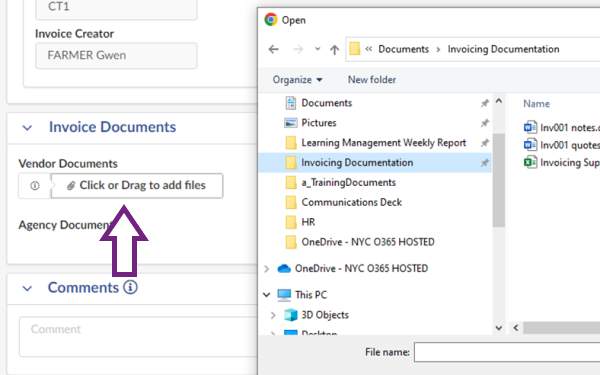The image size is (600, 375).
Task: Click the pin icon beside Documents
Action: click(485, 103)
